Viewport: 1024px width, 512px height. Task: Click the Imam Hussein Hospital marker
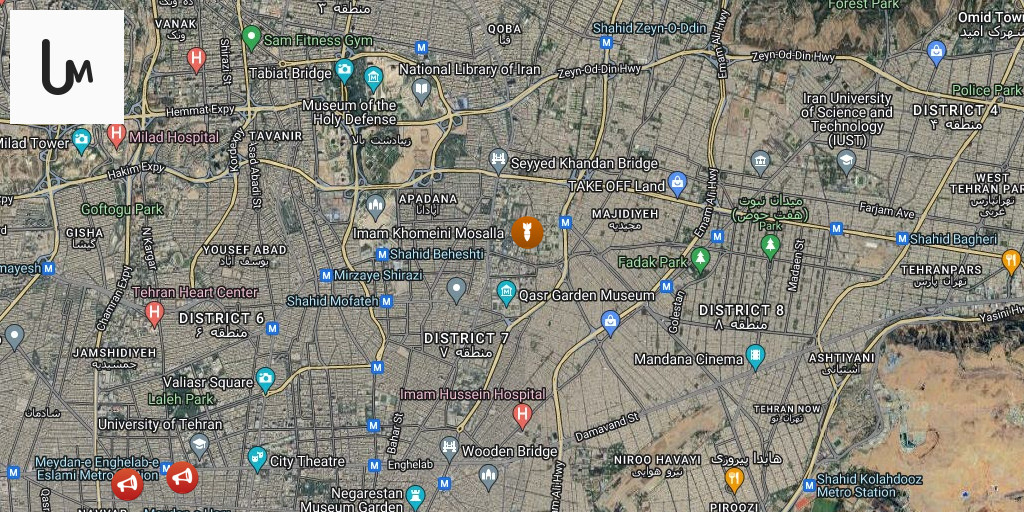(x=521, y=416)
